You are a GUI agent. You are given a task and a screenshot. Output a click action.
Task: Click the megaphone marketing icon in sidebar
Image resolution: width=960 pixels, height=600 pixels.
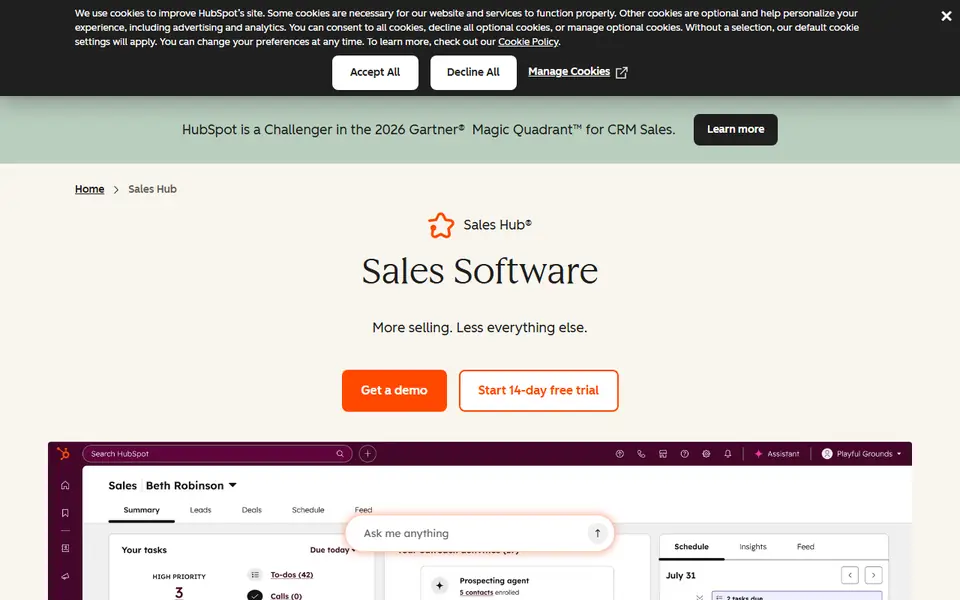pos(65,576)
